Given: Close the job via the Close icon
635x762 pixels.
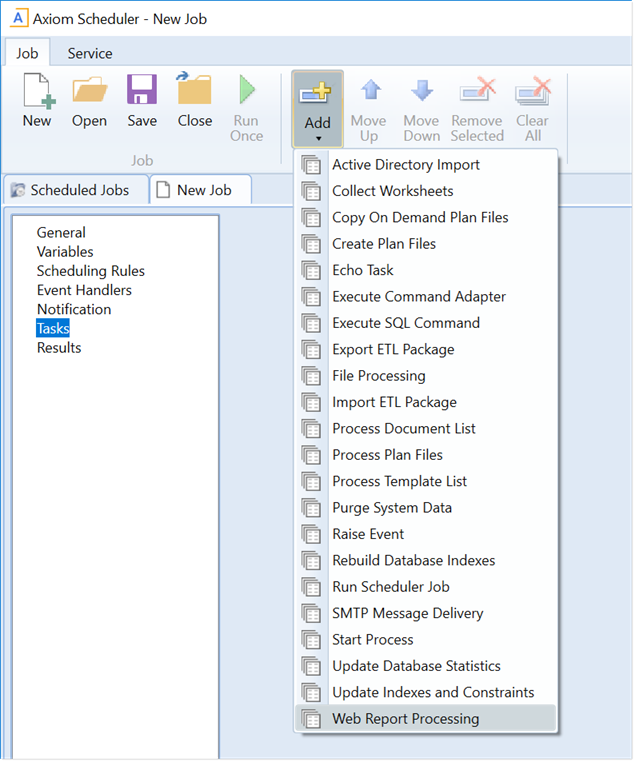Looking at the screenshot, I should tap(195, 92).
